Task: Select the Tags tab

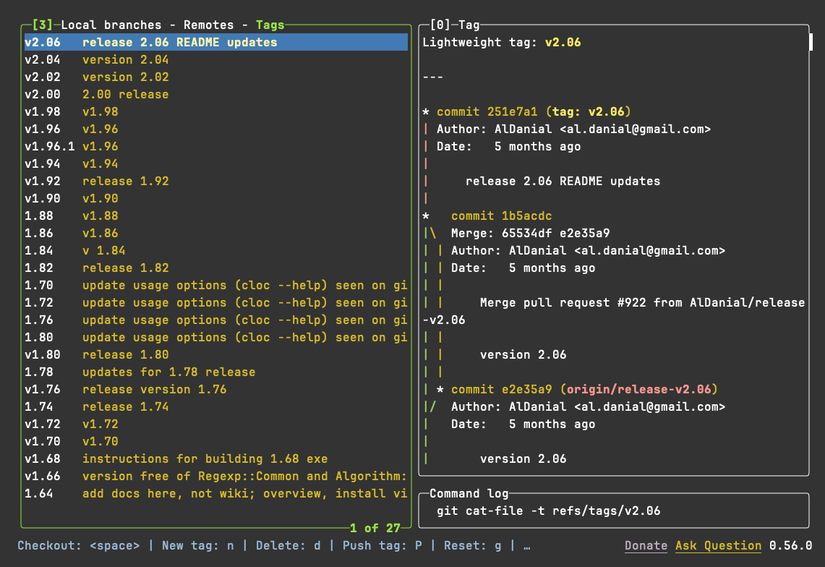Action: tap(269, 24)
